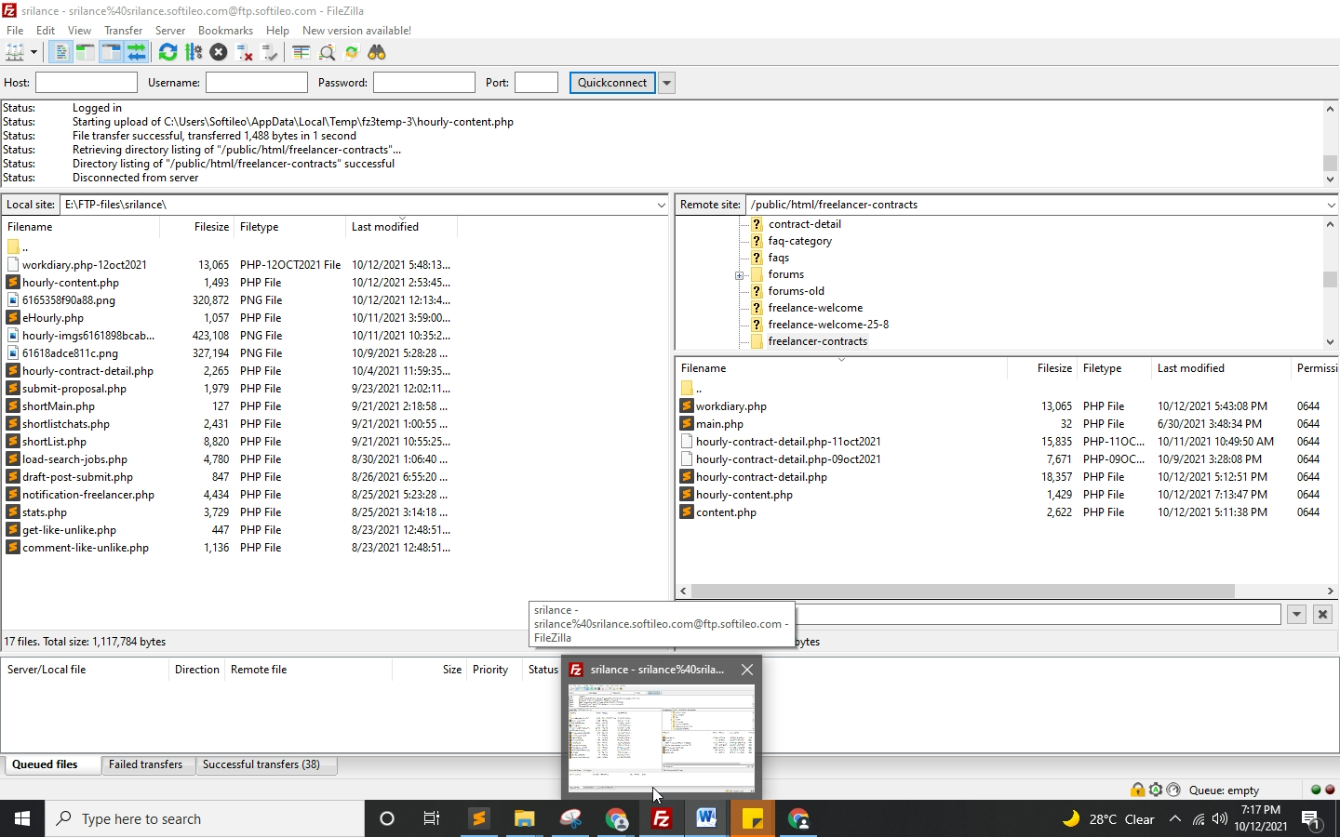
Task: Expand the forums folder tree node
Action: click(739, 275)
